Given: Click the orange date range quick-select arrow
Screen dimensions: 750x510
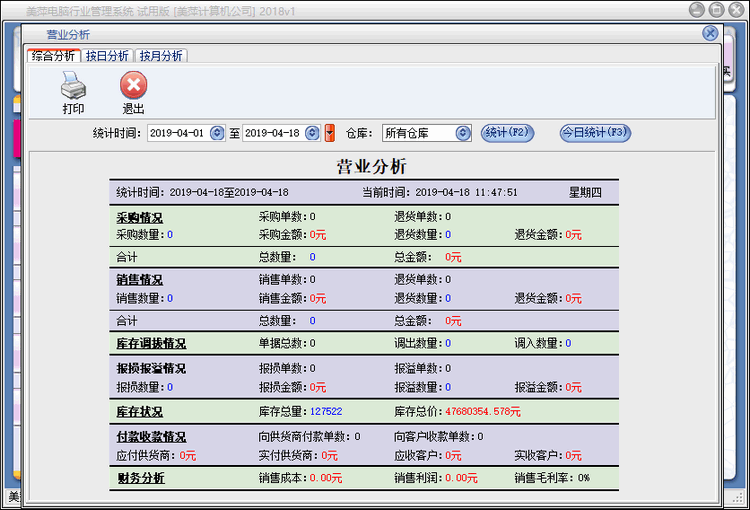Looking at the screenshot, I should pyautogui.click(x=329, y=133).
